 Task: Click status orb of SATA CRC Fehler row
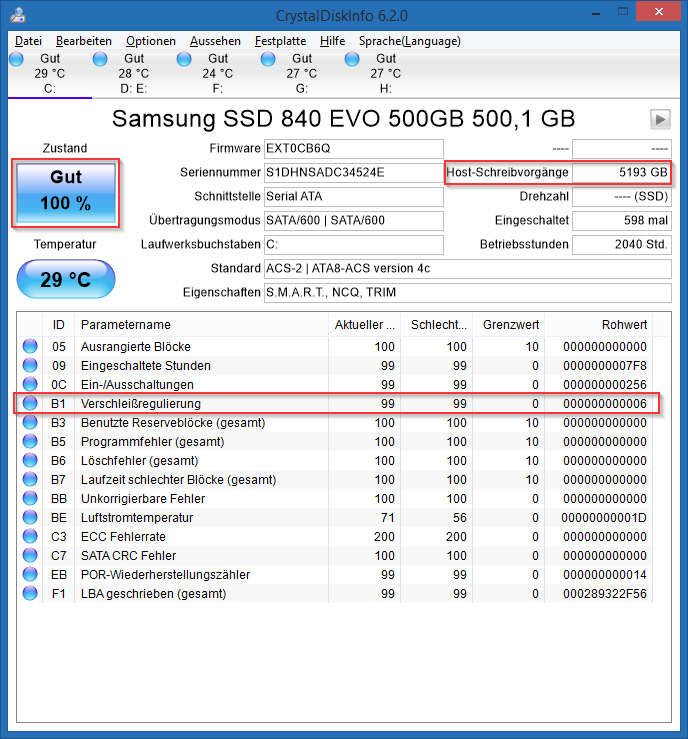(30, 555)
